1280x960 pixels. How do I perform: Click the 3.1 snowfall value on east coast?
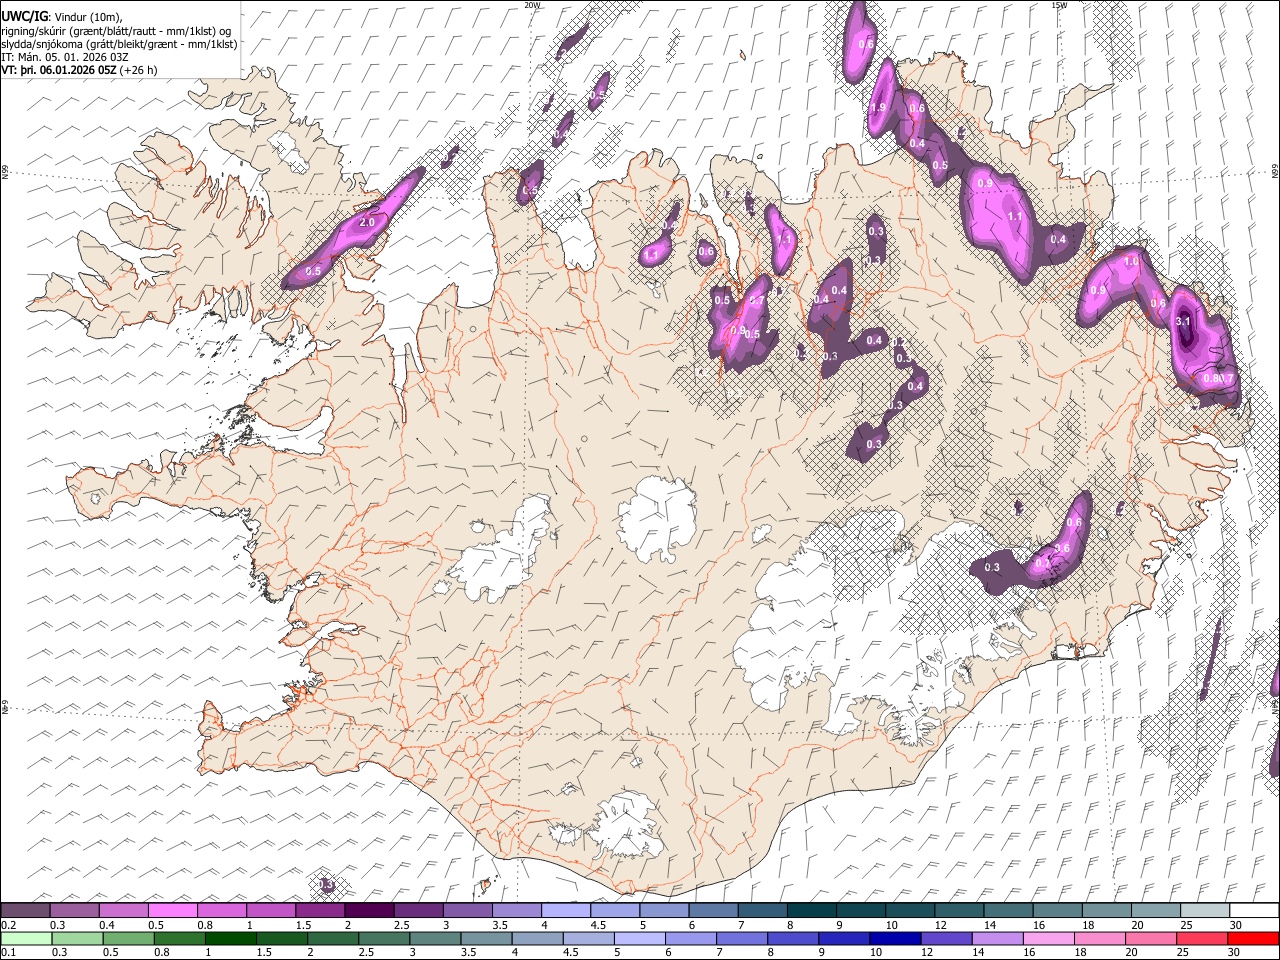(1183, 322)
